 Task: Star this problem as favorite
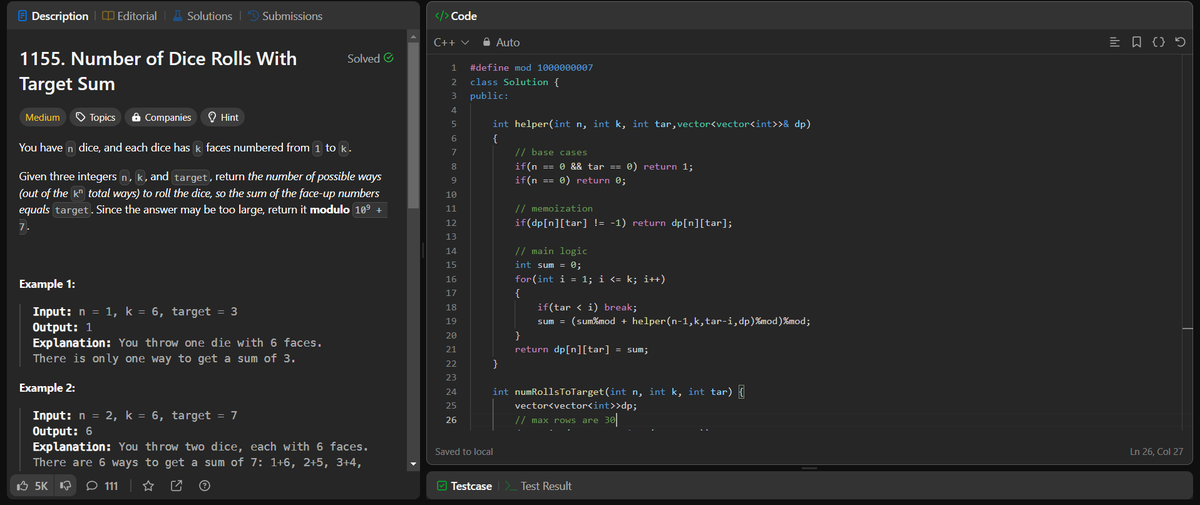pyautogui.click(x=147, y=486)
